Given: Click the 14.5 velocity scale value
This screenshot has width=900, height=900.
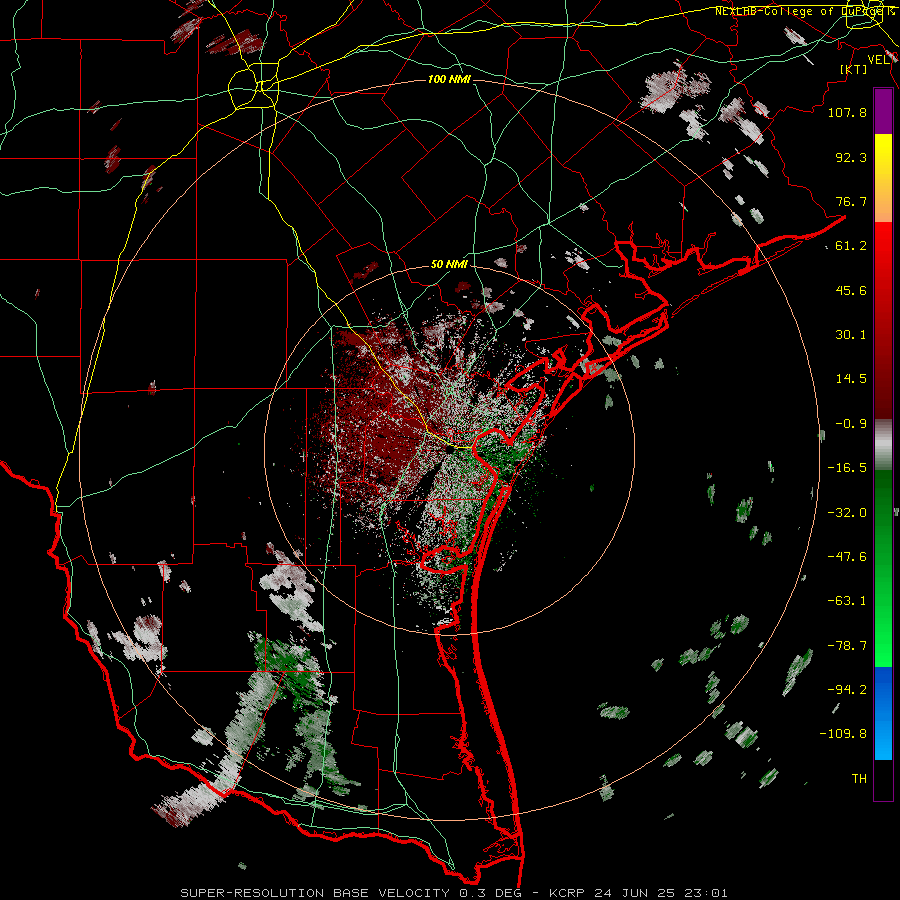Looking at the screenshot, I should click(851, 379).
